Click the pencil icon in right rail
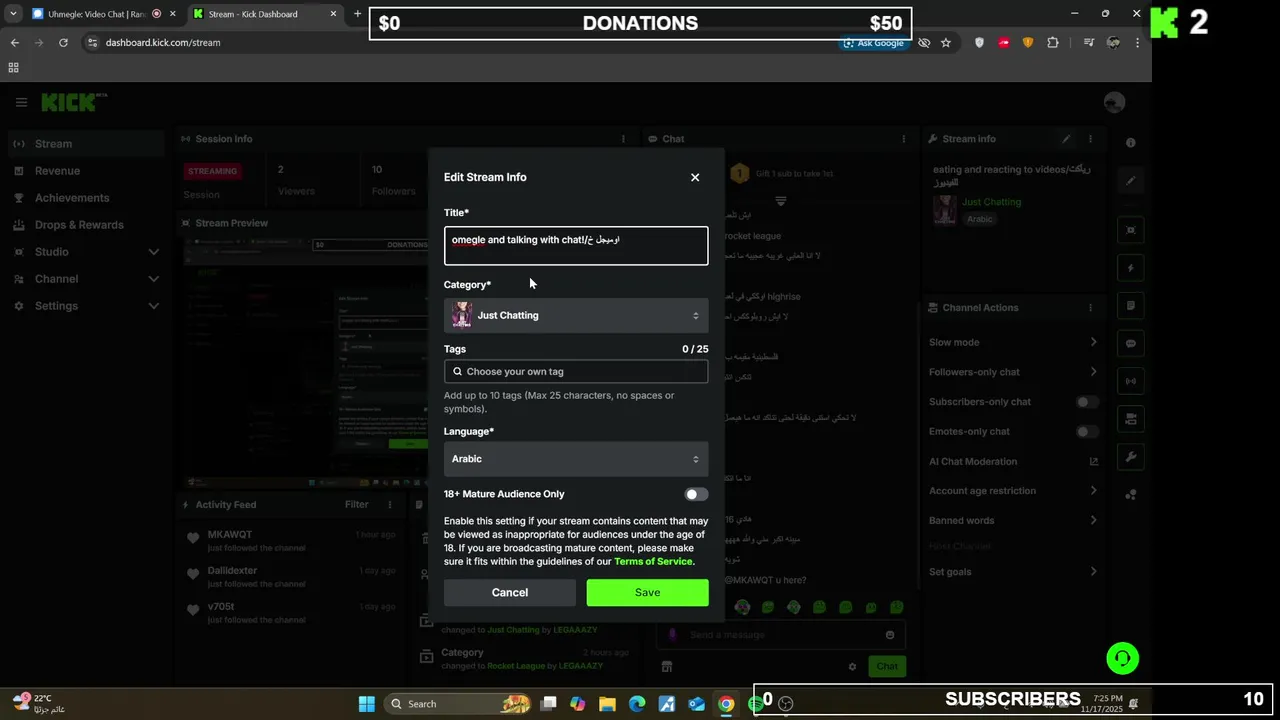 pos(1131,181)
